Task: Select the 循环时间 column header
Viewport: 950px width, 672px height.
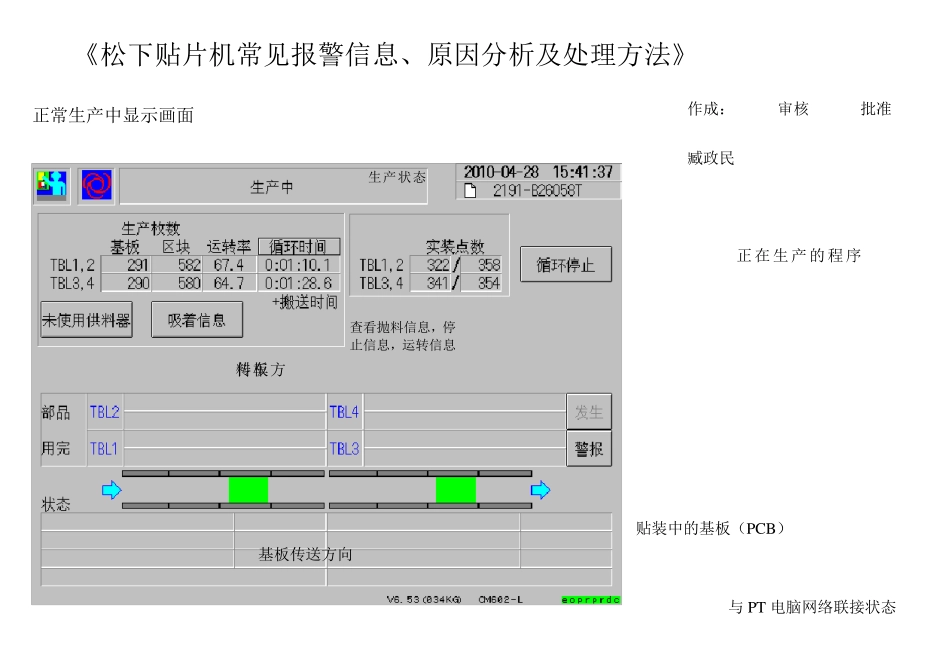Action: coord(299,247)
